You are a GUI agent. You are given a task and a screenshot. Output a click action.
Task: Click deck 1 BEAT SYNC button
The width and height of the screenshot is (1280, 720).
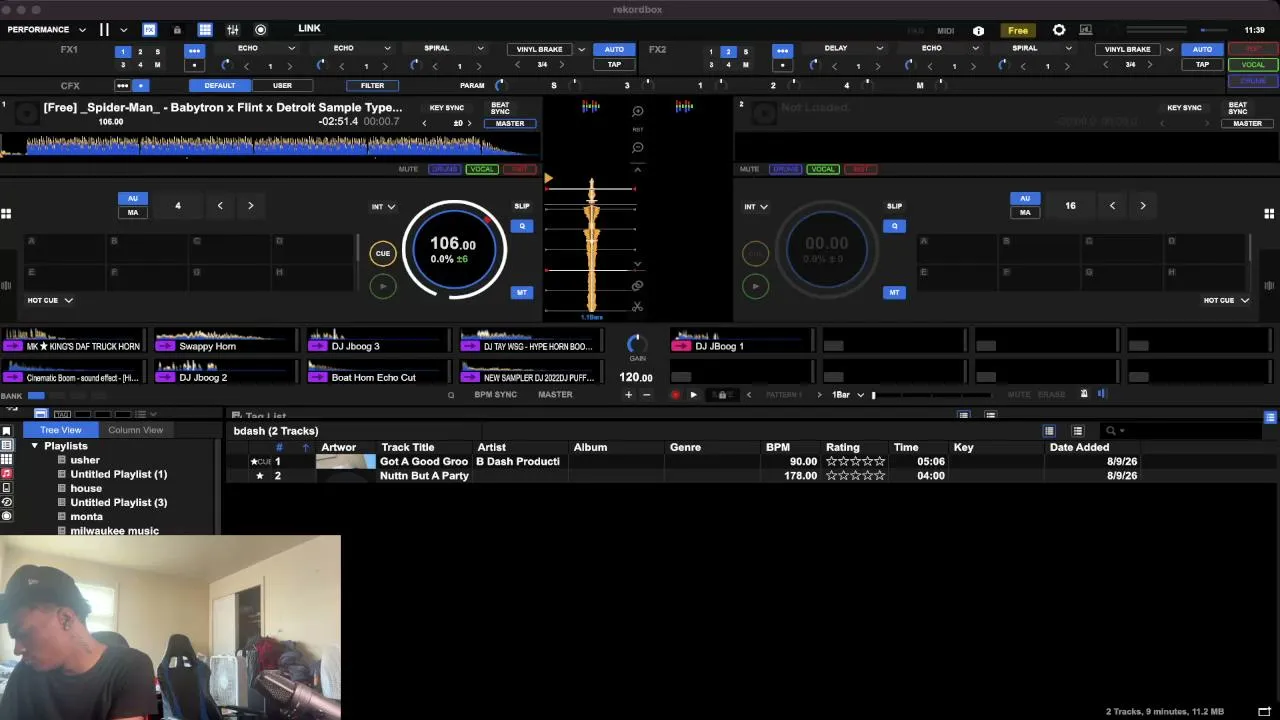pos(500,108)
